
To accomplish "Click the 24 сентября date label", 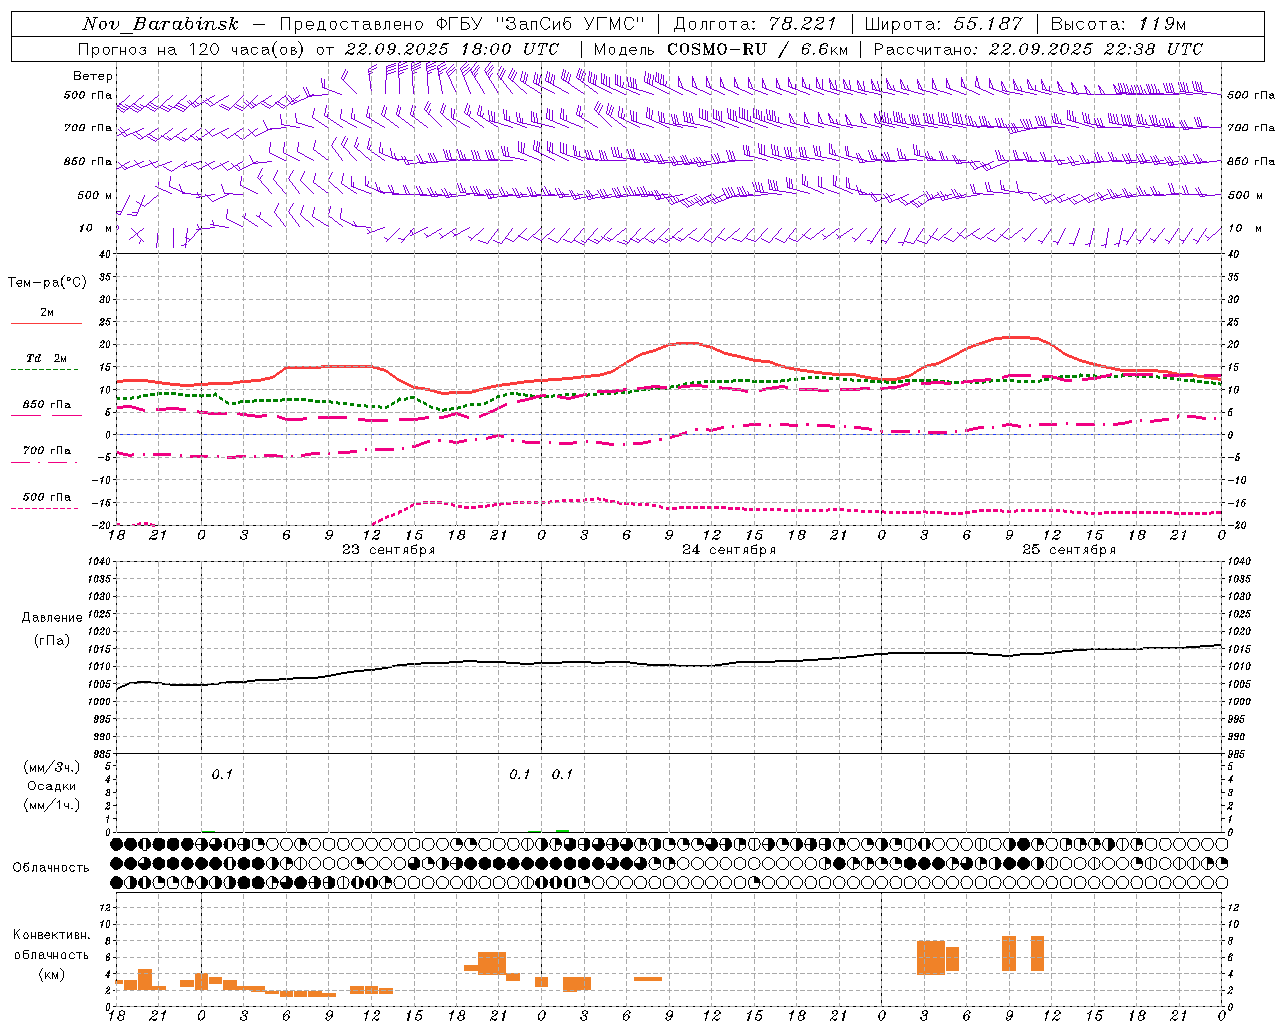I will tap(729, 550).
